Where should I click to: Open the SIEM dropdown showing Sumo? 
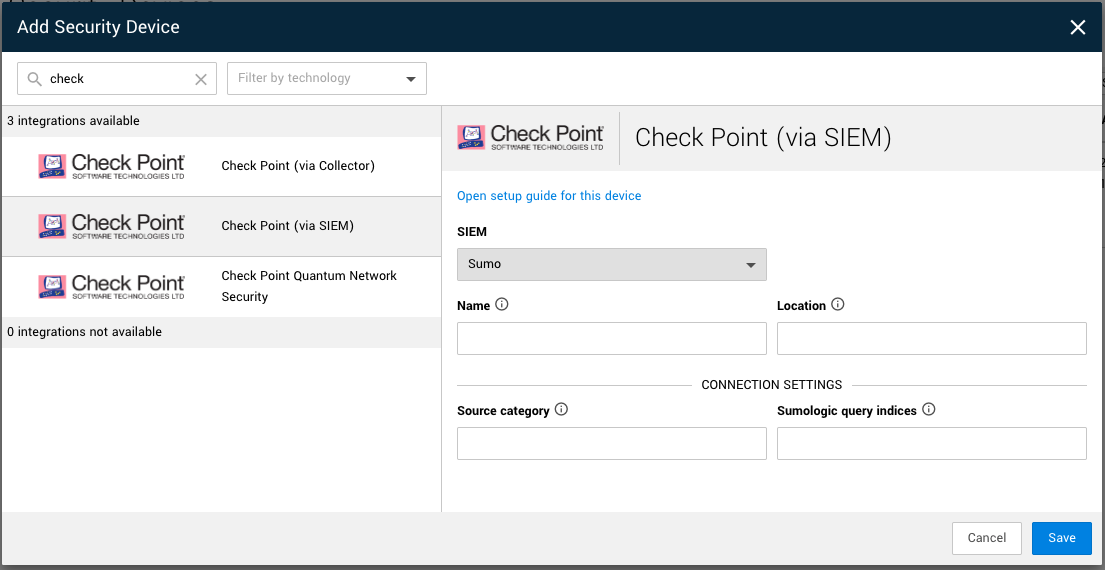tap(612, 265)
